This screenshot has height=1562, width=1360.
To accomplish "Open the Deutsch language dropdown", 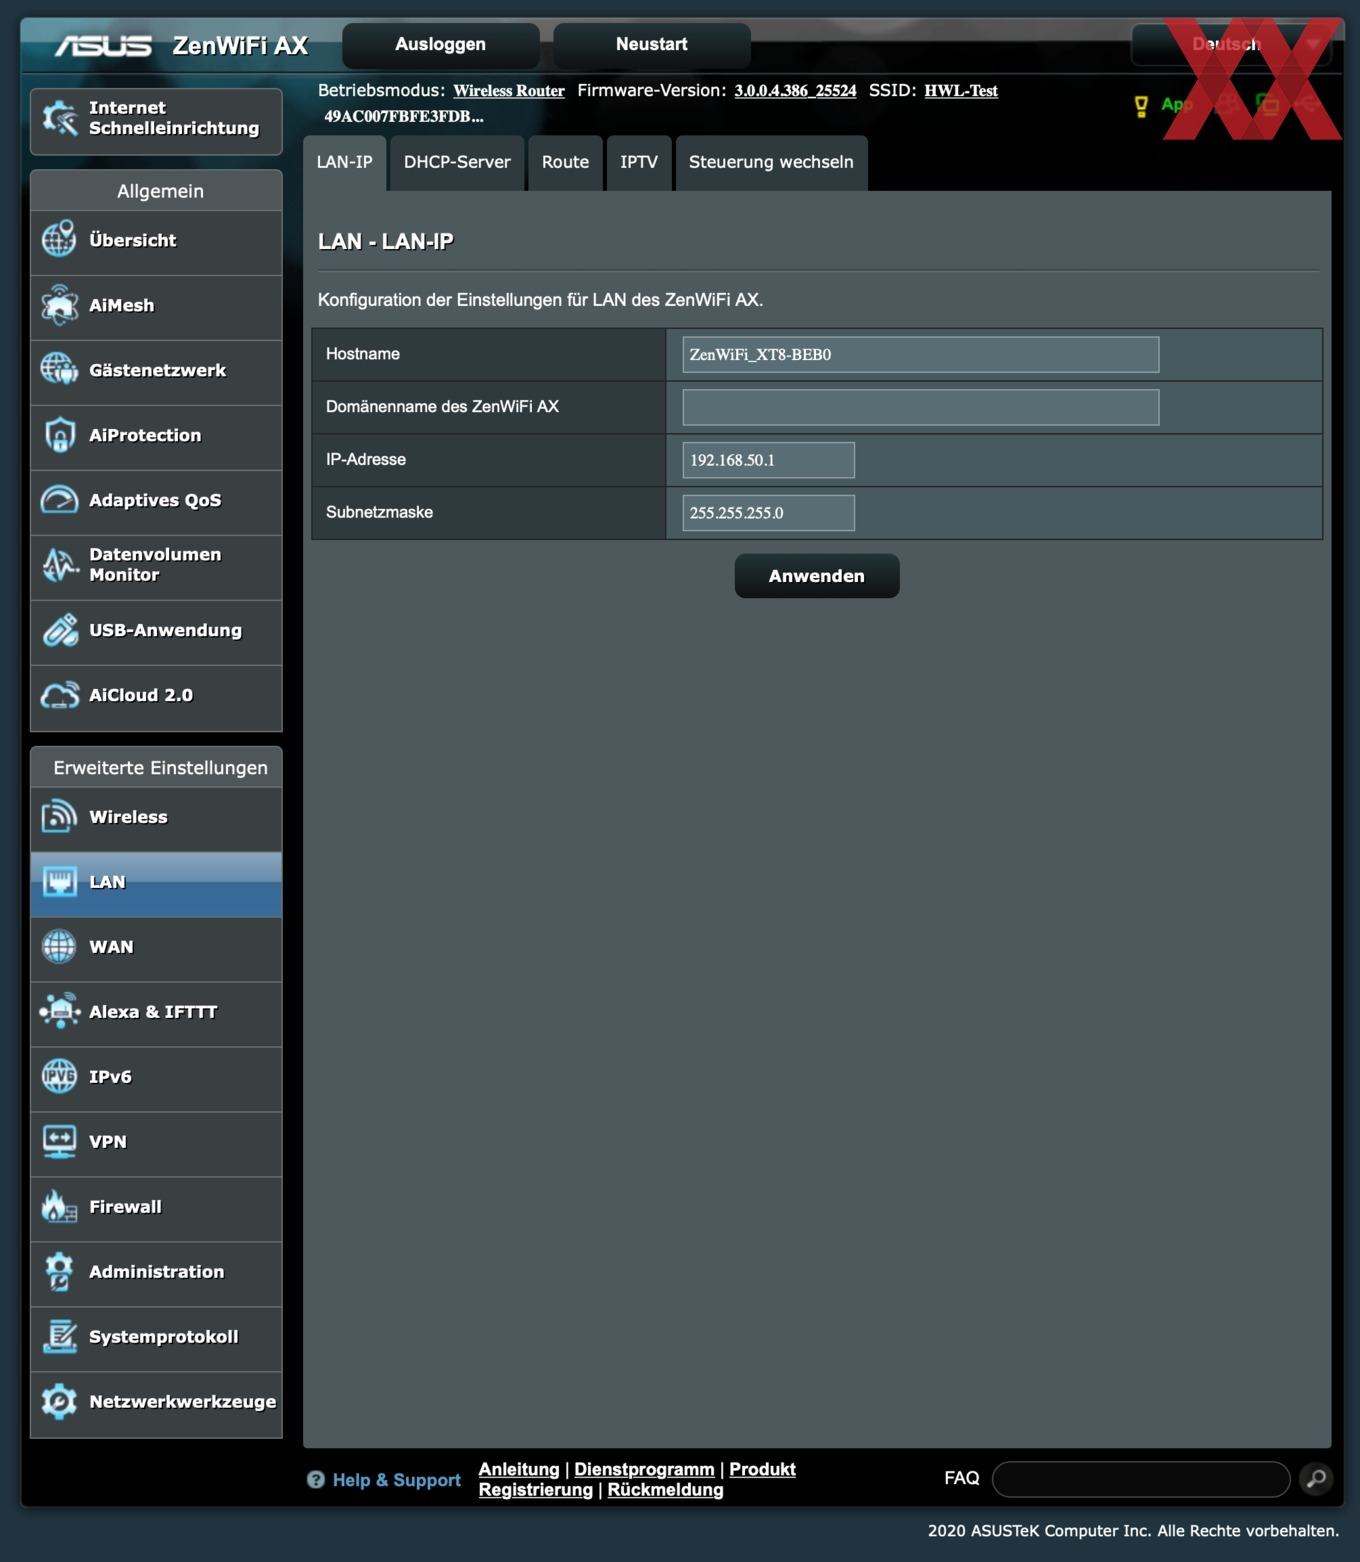I will 1231,45.
